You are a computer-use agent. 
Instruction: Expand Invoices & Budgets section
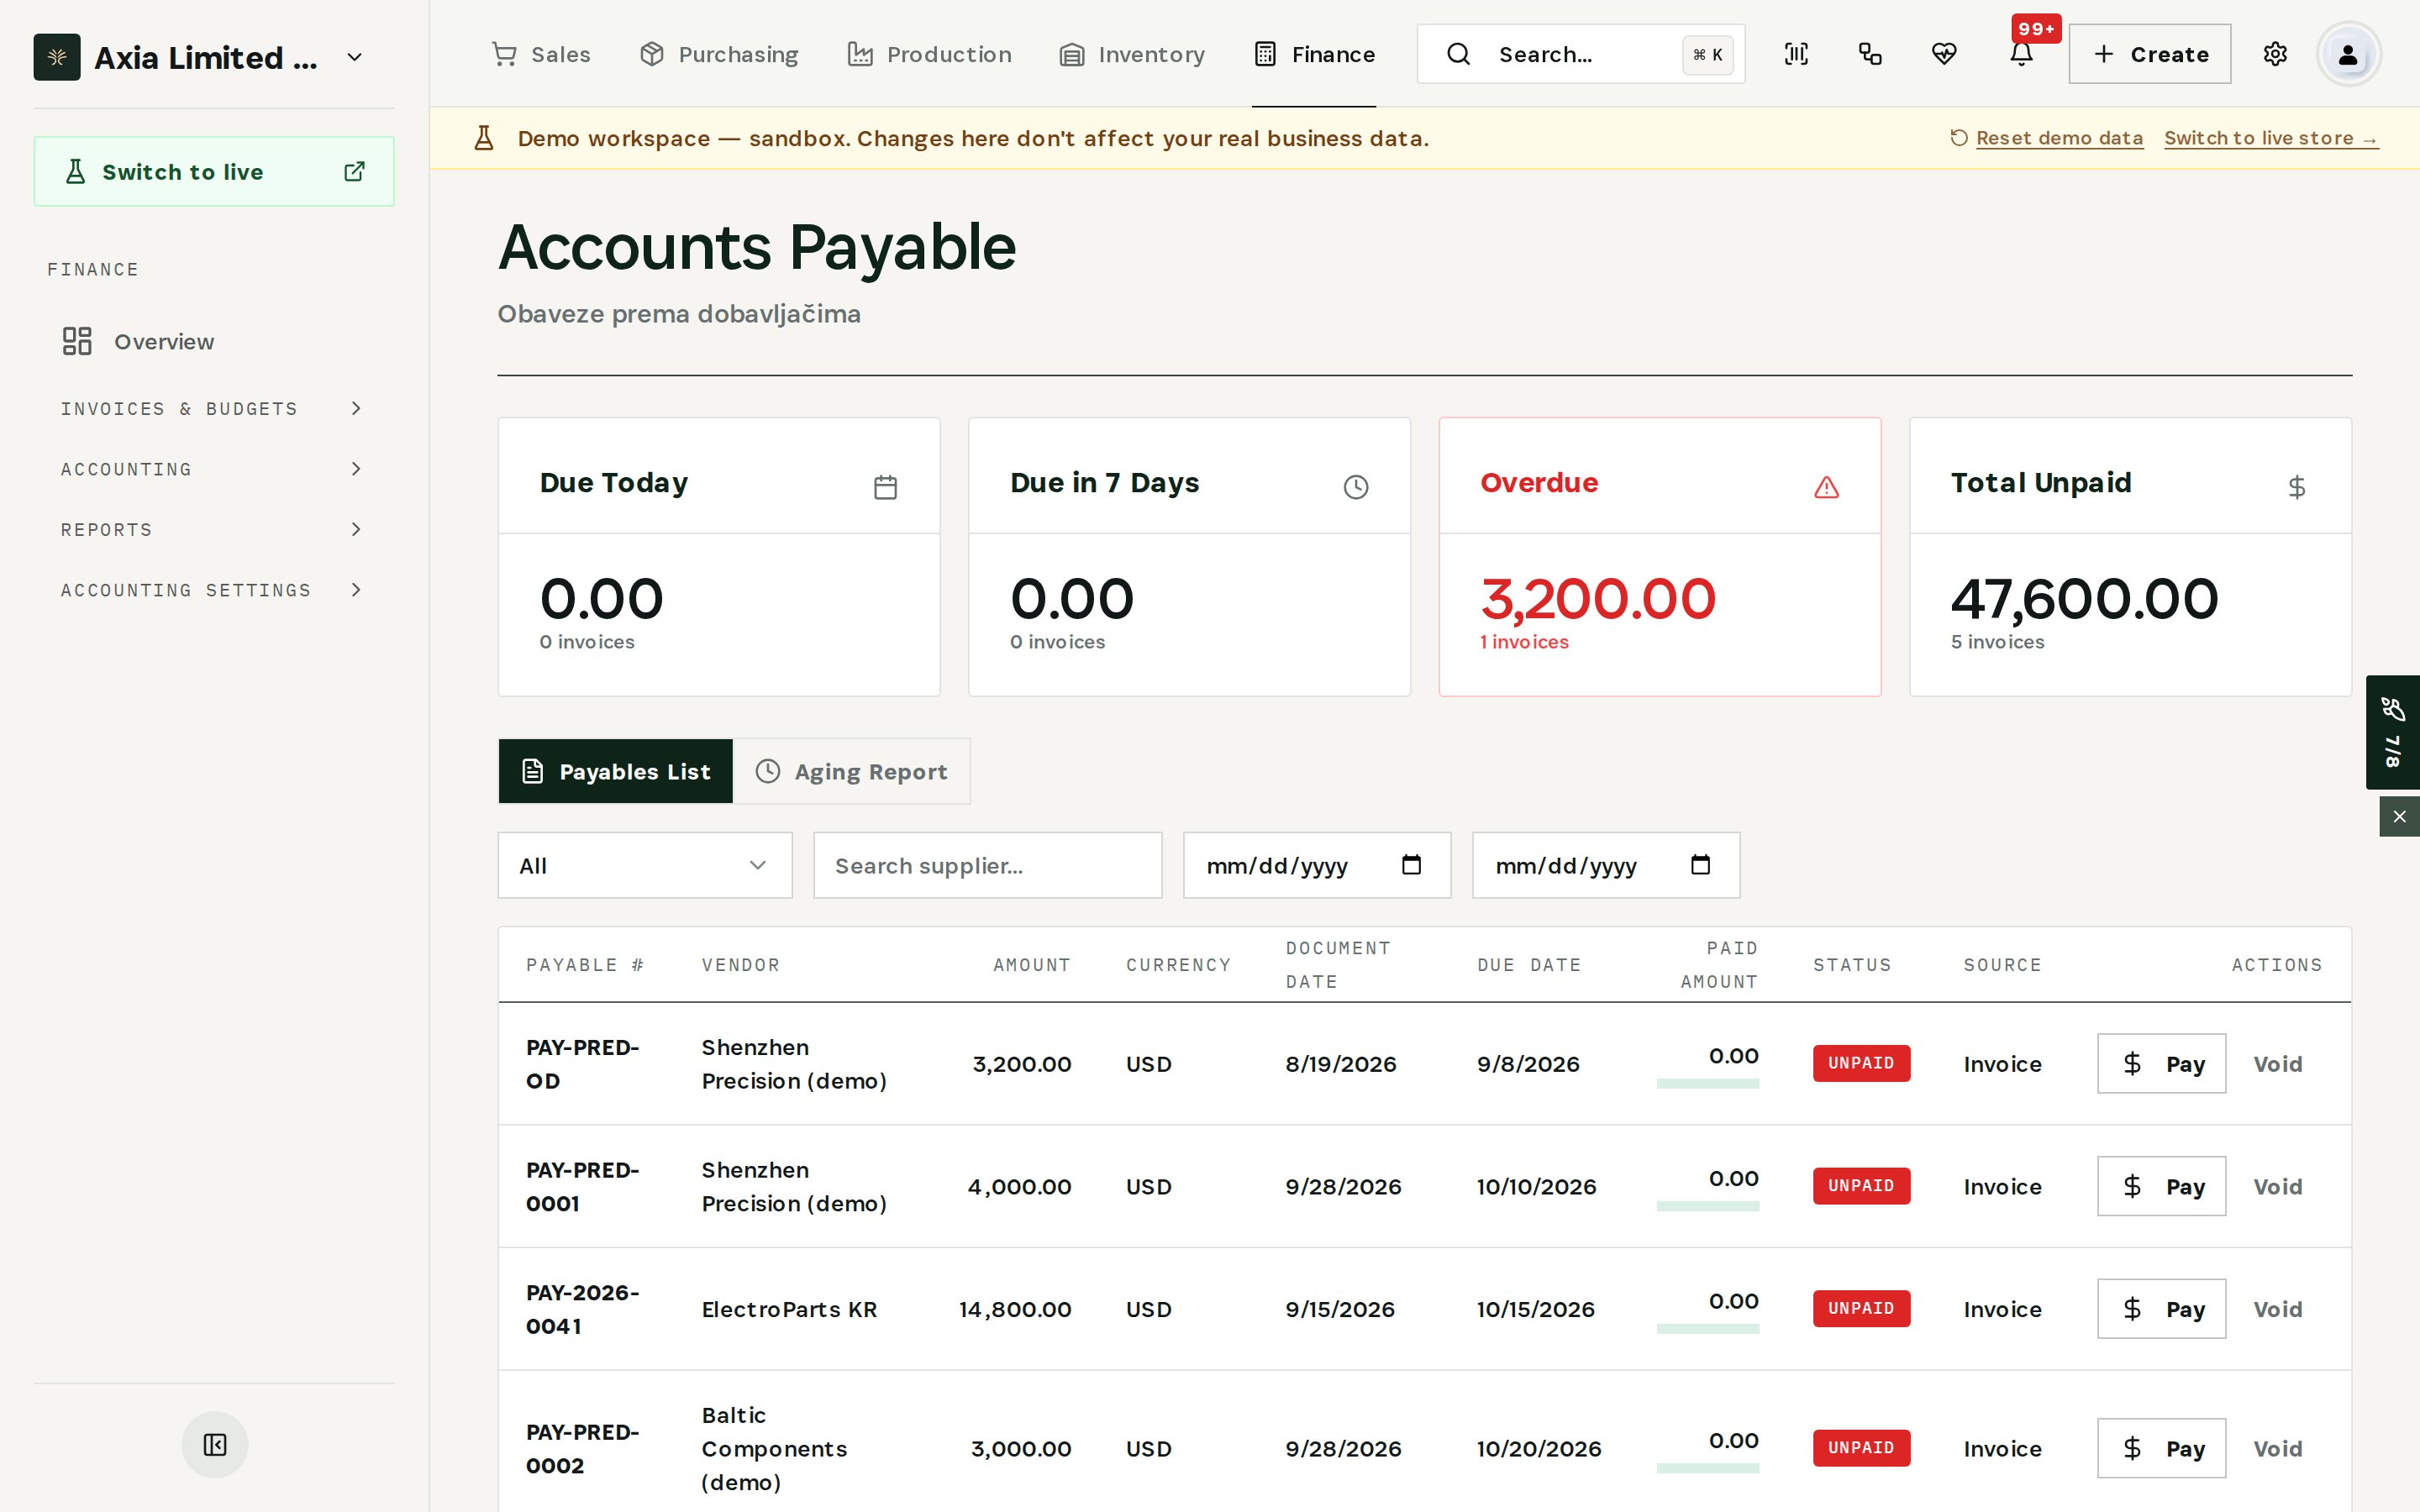pos(214,409)
